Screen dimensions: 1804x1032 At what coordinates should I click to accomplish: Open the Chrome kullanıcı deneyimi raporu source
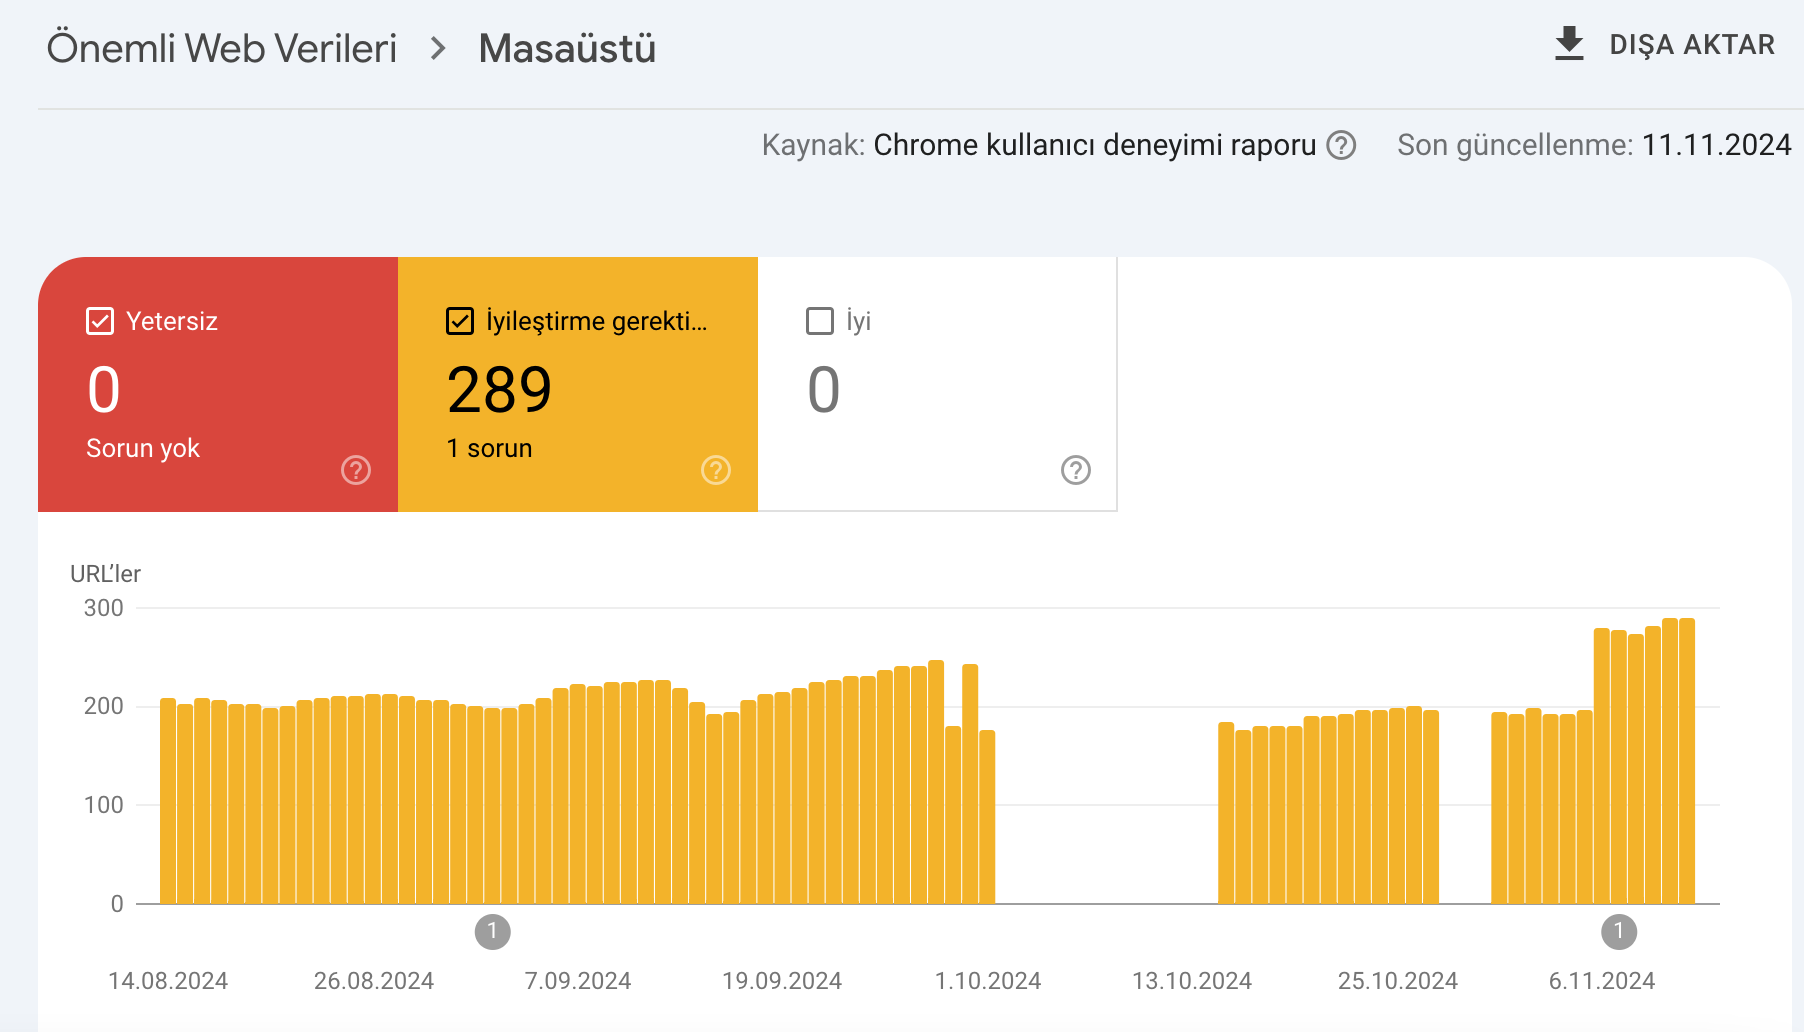tap(1095, 145)
